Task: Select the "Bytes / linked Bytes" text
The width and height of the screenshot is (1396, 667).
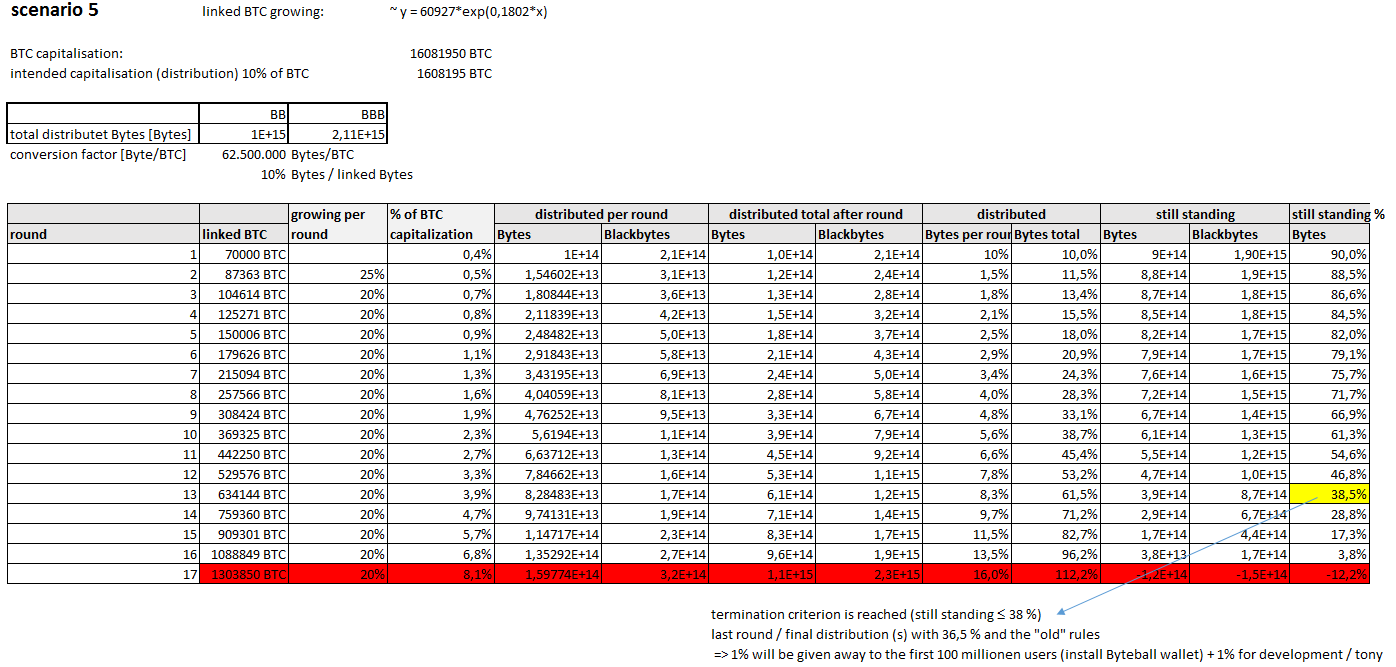Action: [x=352, y=174]
